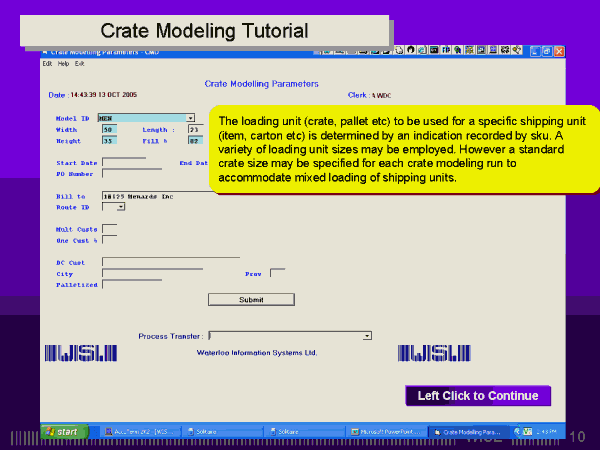Maximize the Crate Modelling window
This screenshot has width=600, height=450.
547,51
